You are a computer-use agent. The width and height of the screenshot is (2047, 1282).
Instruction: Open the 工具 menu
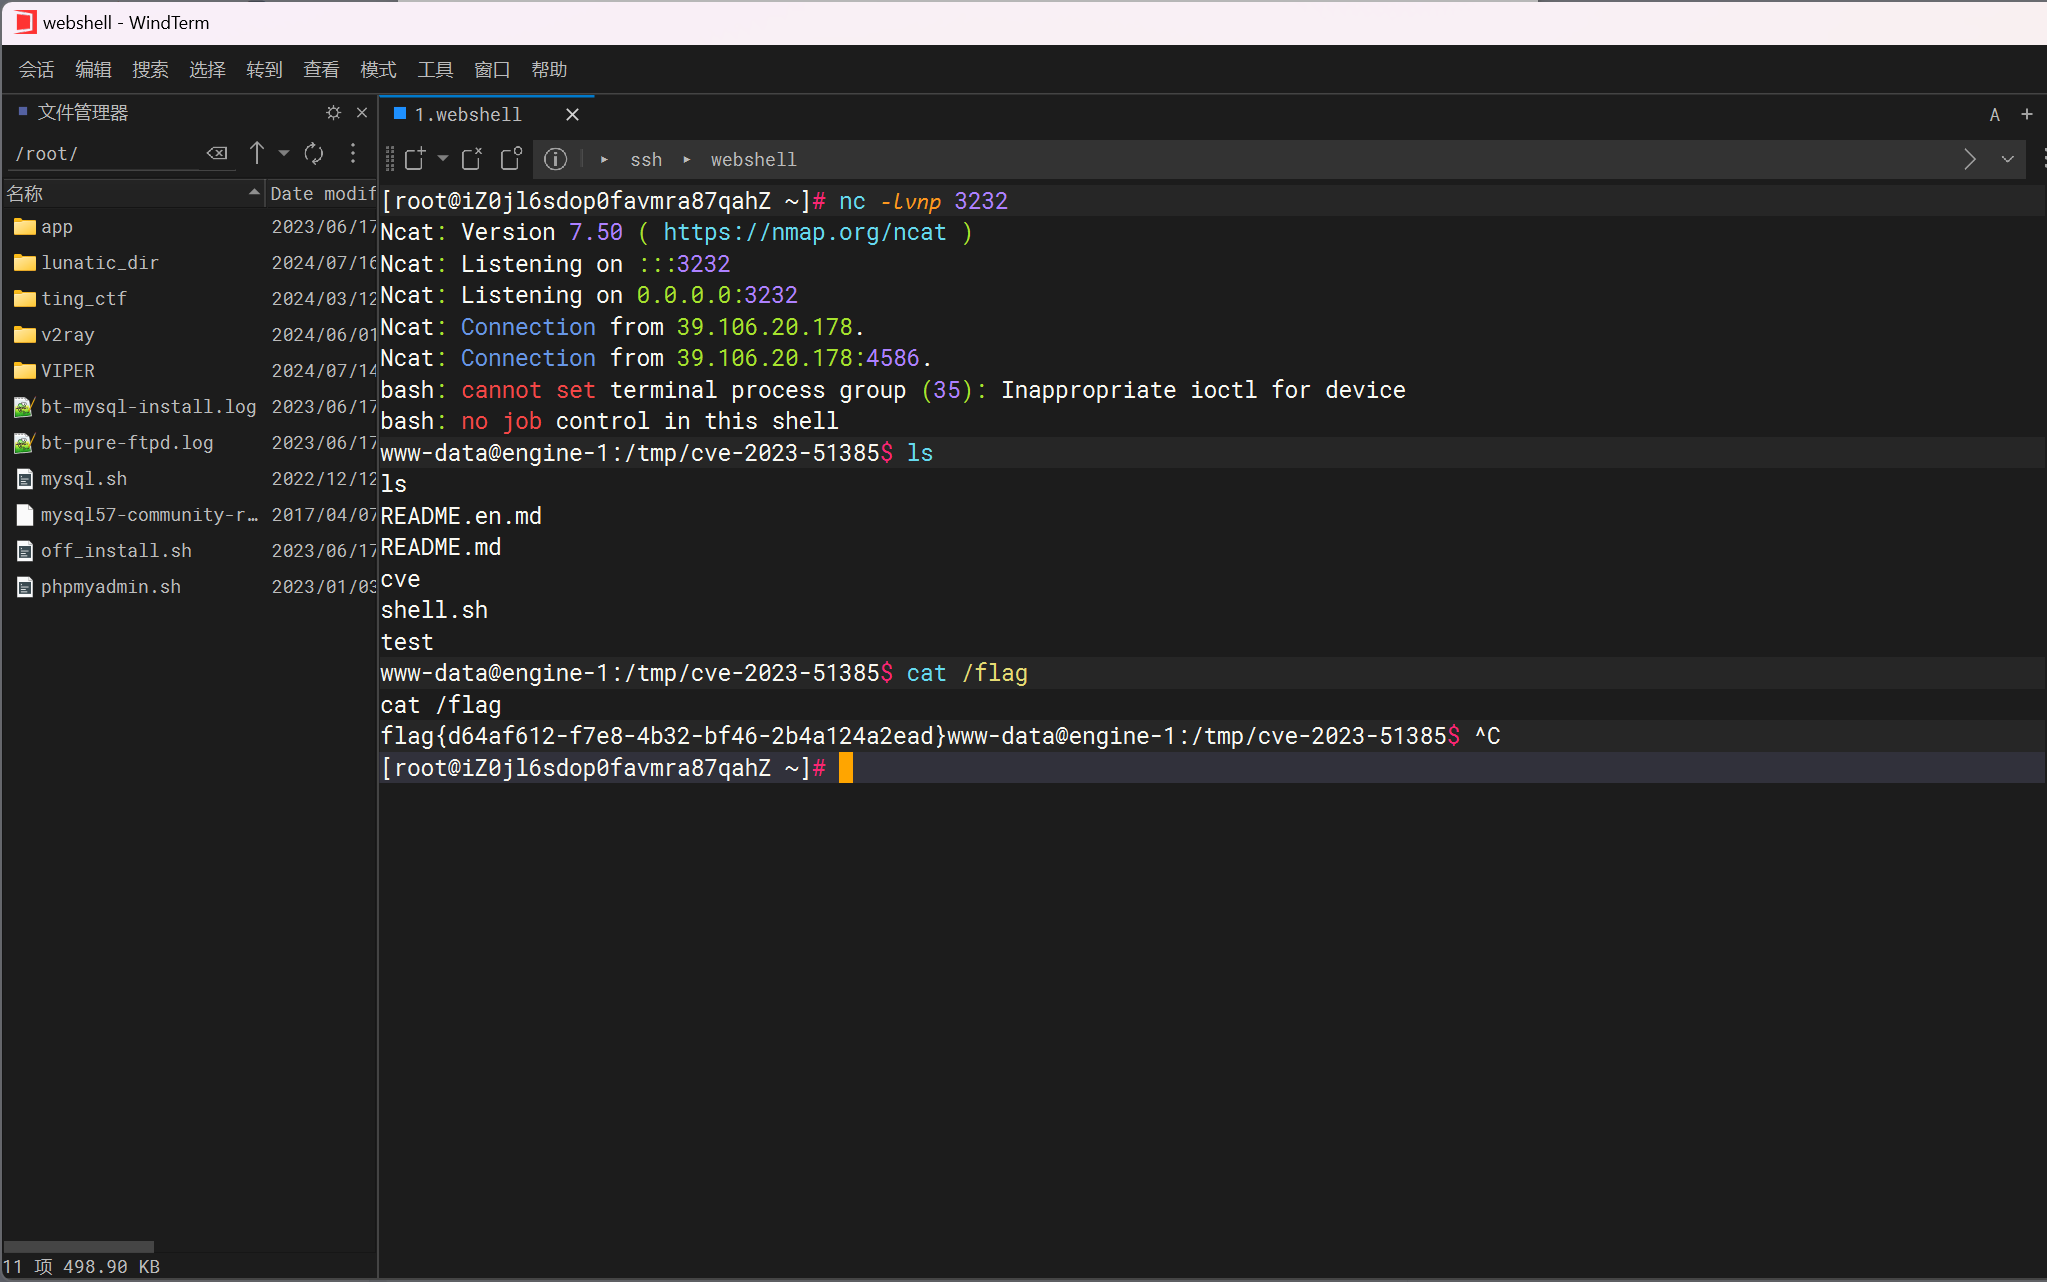click(435, 70)
